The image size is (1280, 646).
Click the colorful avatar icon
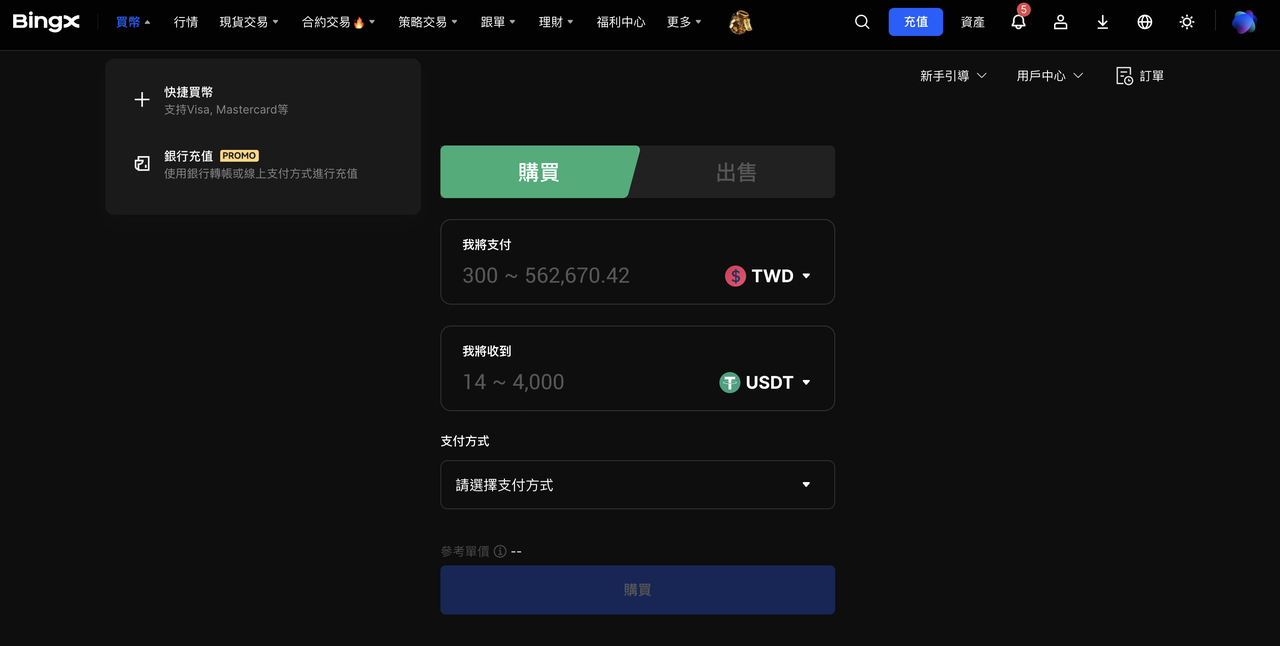1243,22
